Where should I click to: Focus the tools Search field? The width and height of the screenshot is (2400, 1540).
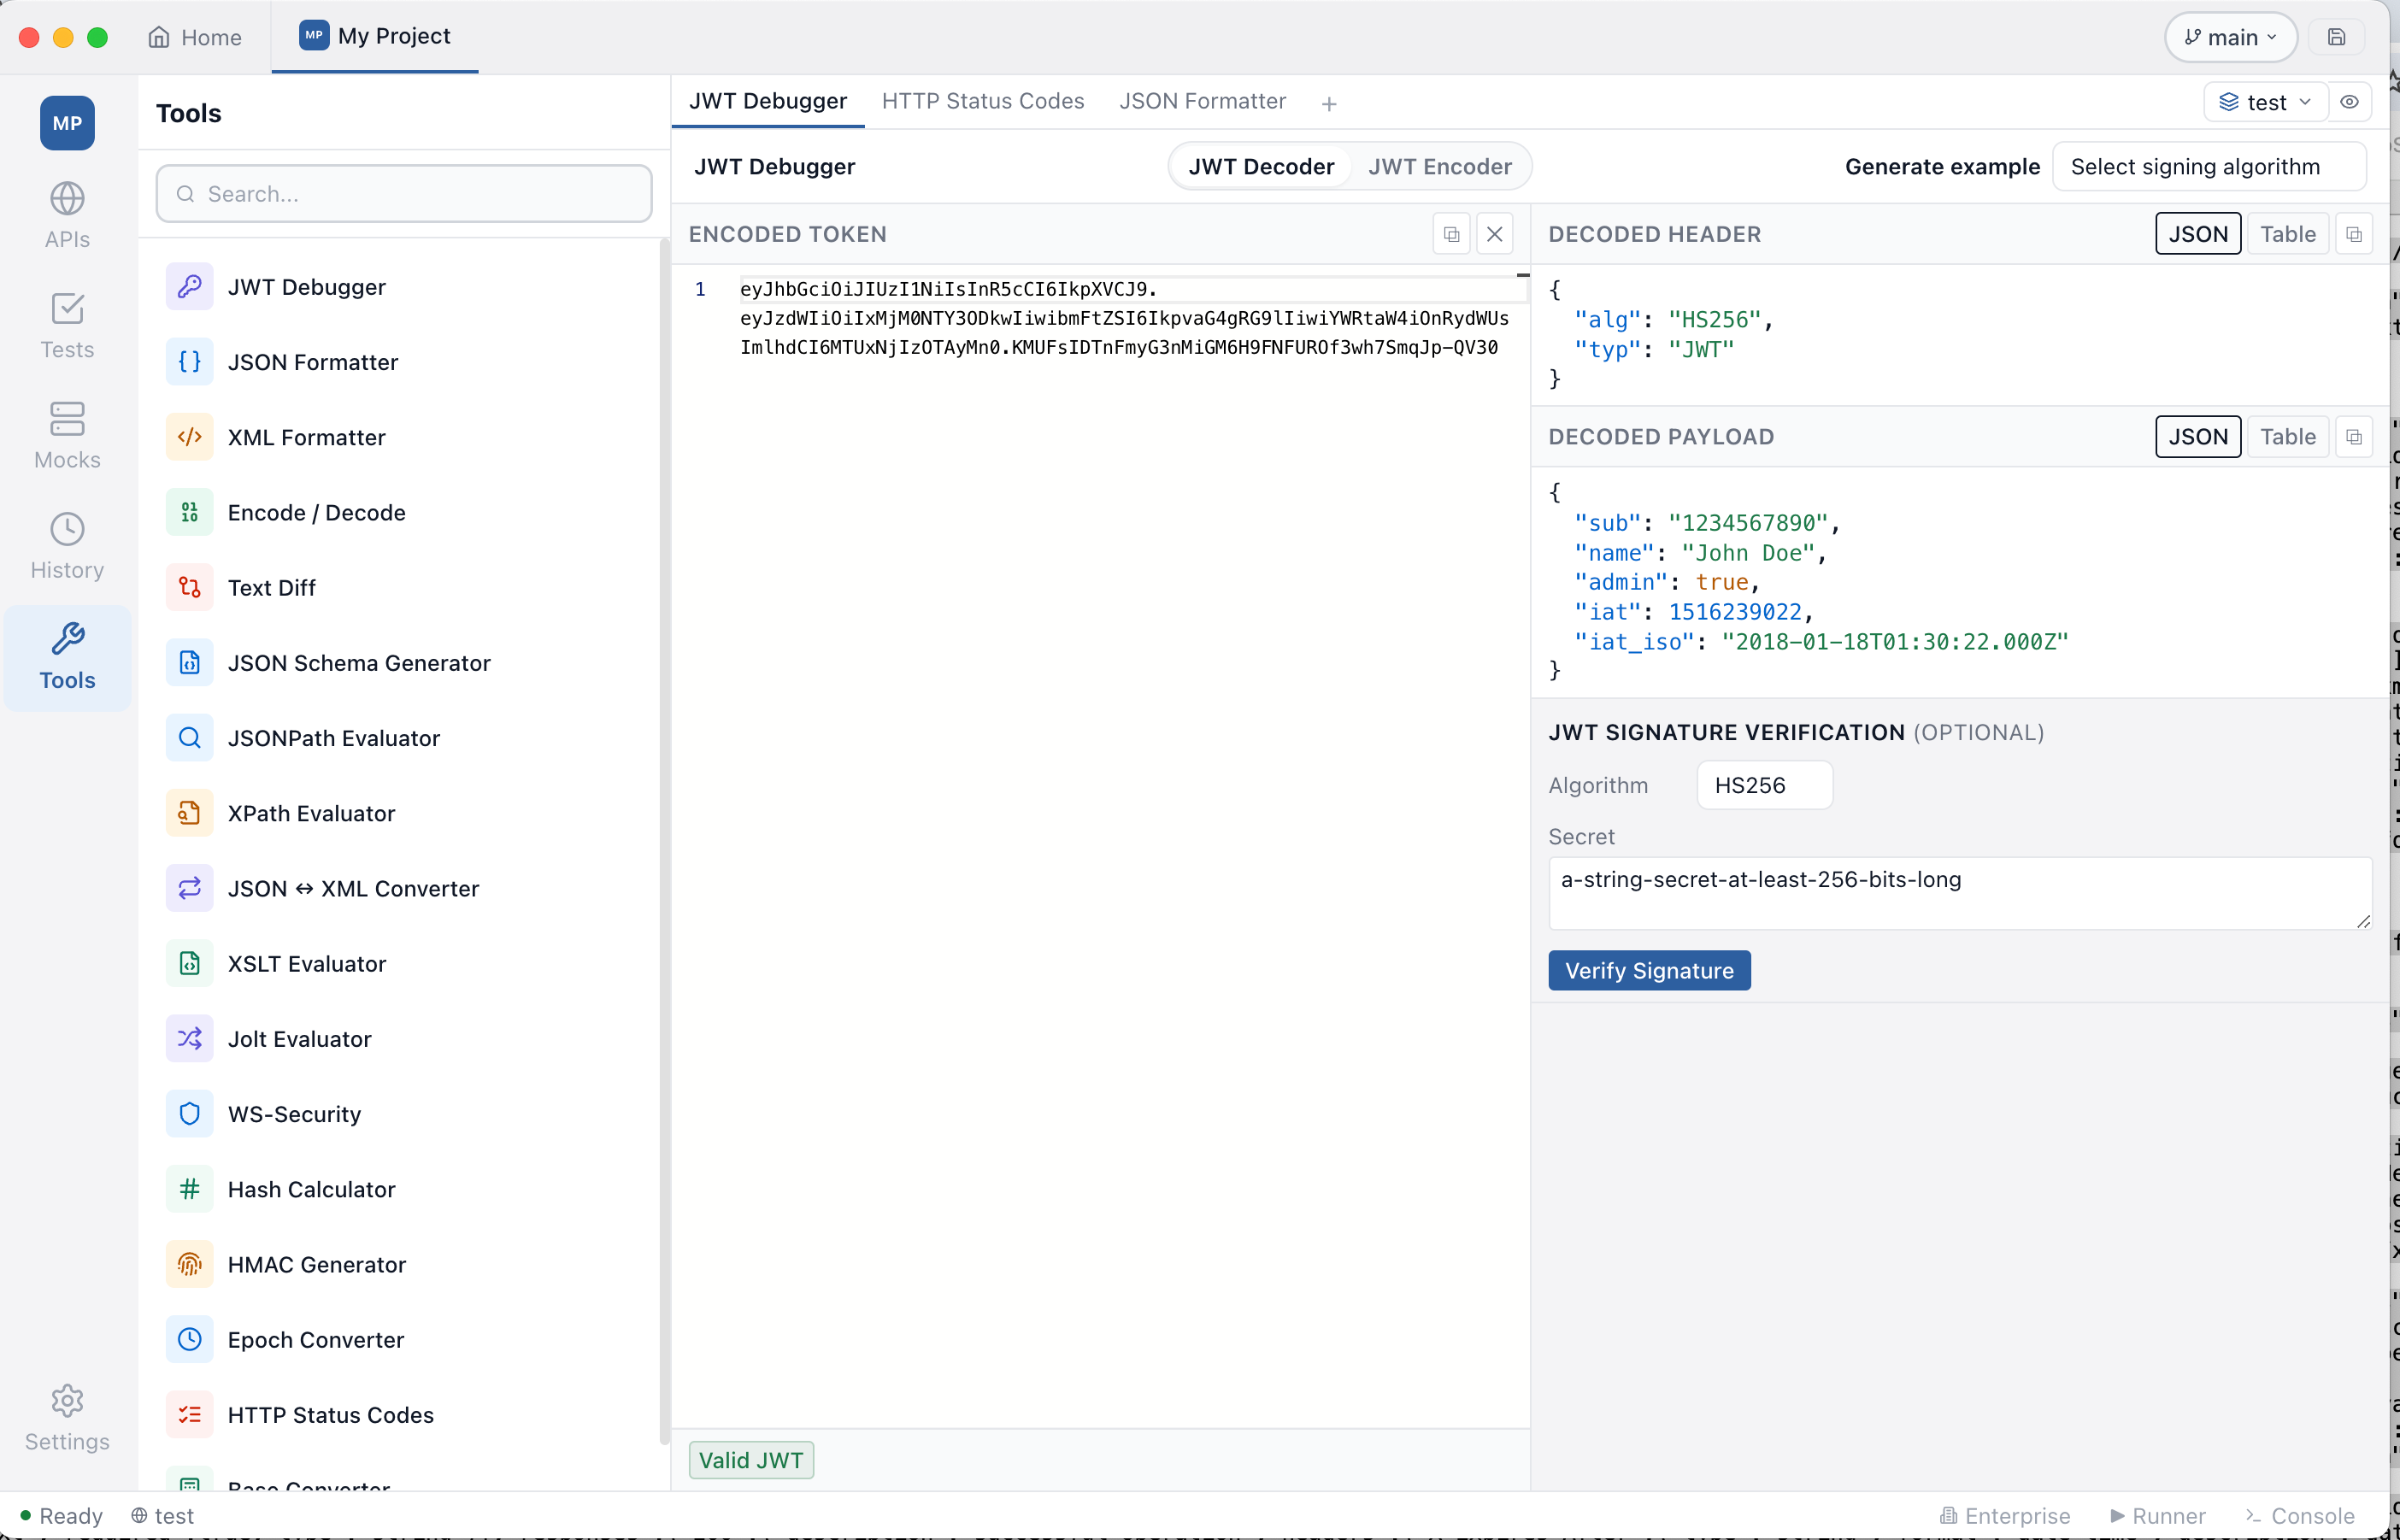(x=404, y=194)
